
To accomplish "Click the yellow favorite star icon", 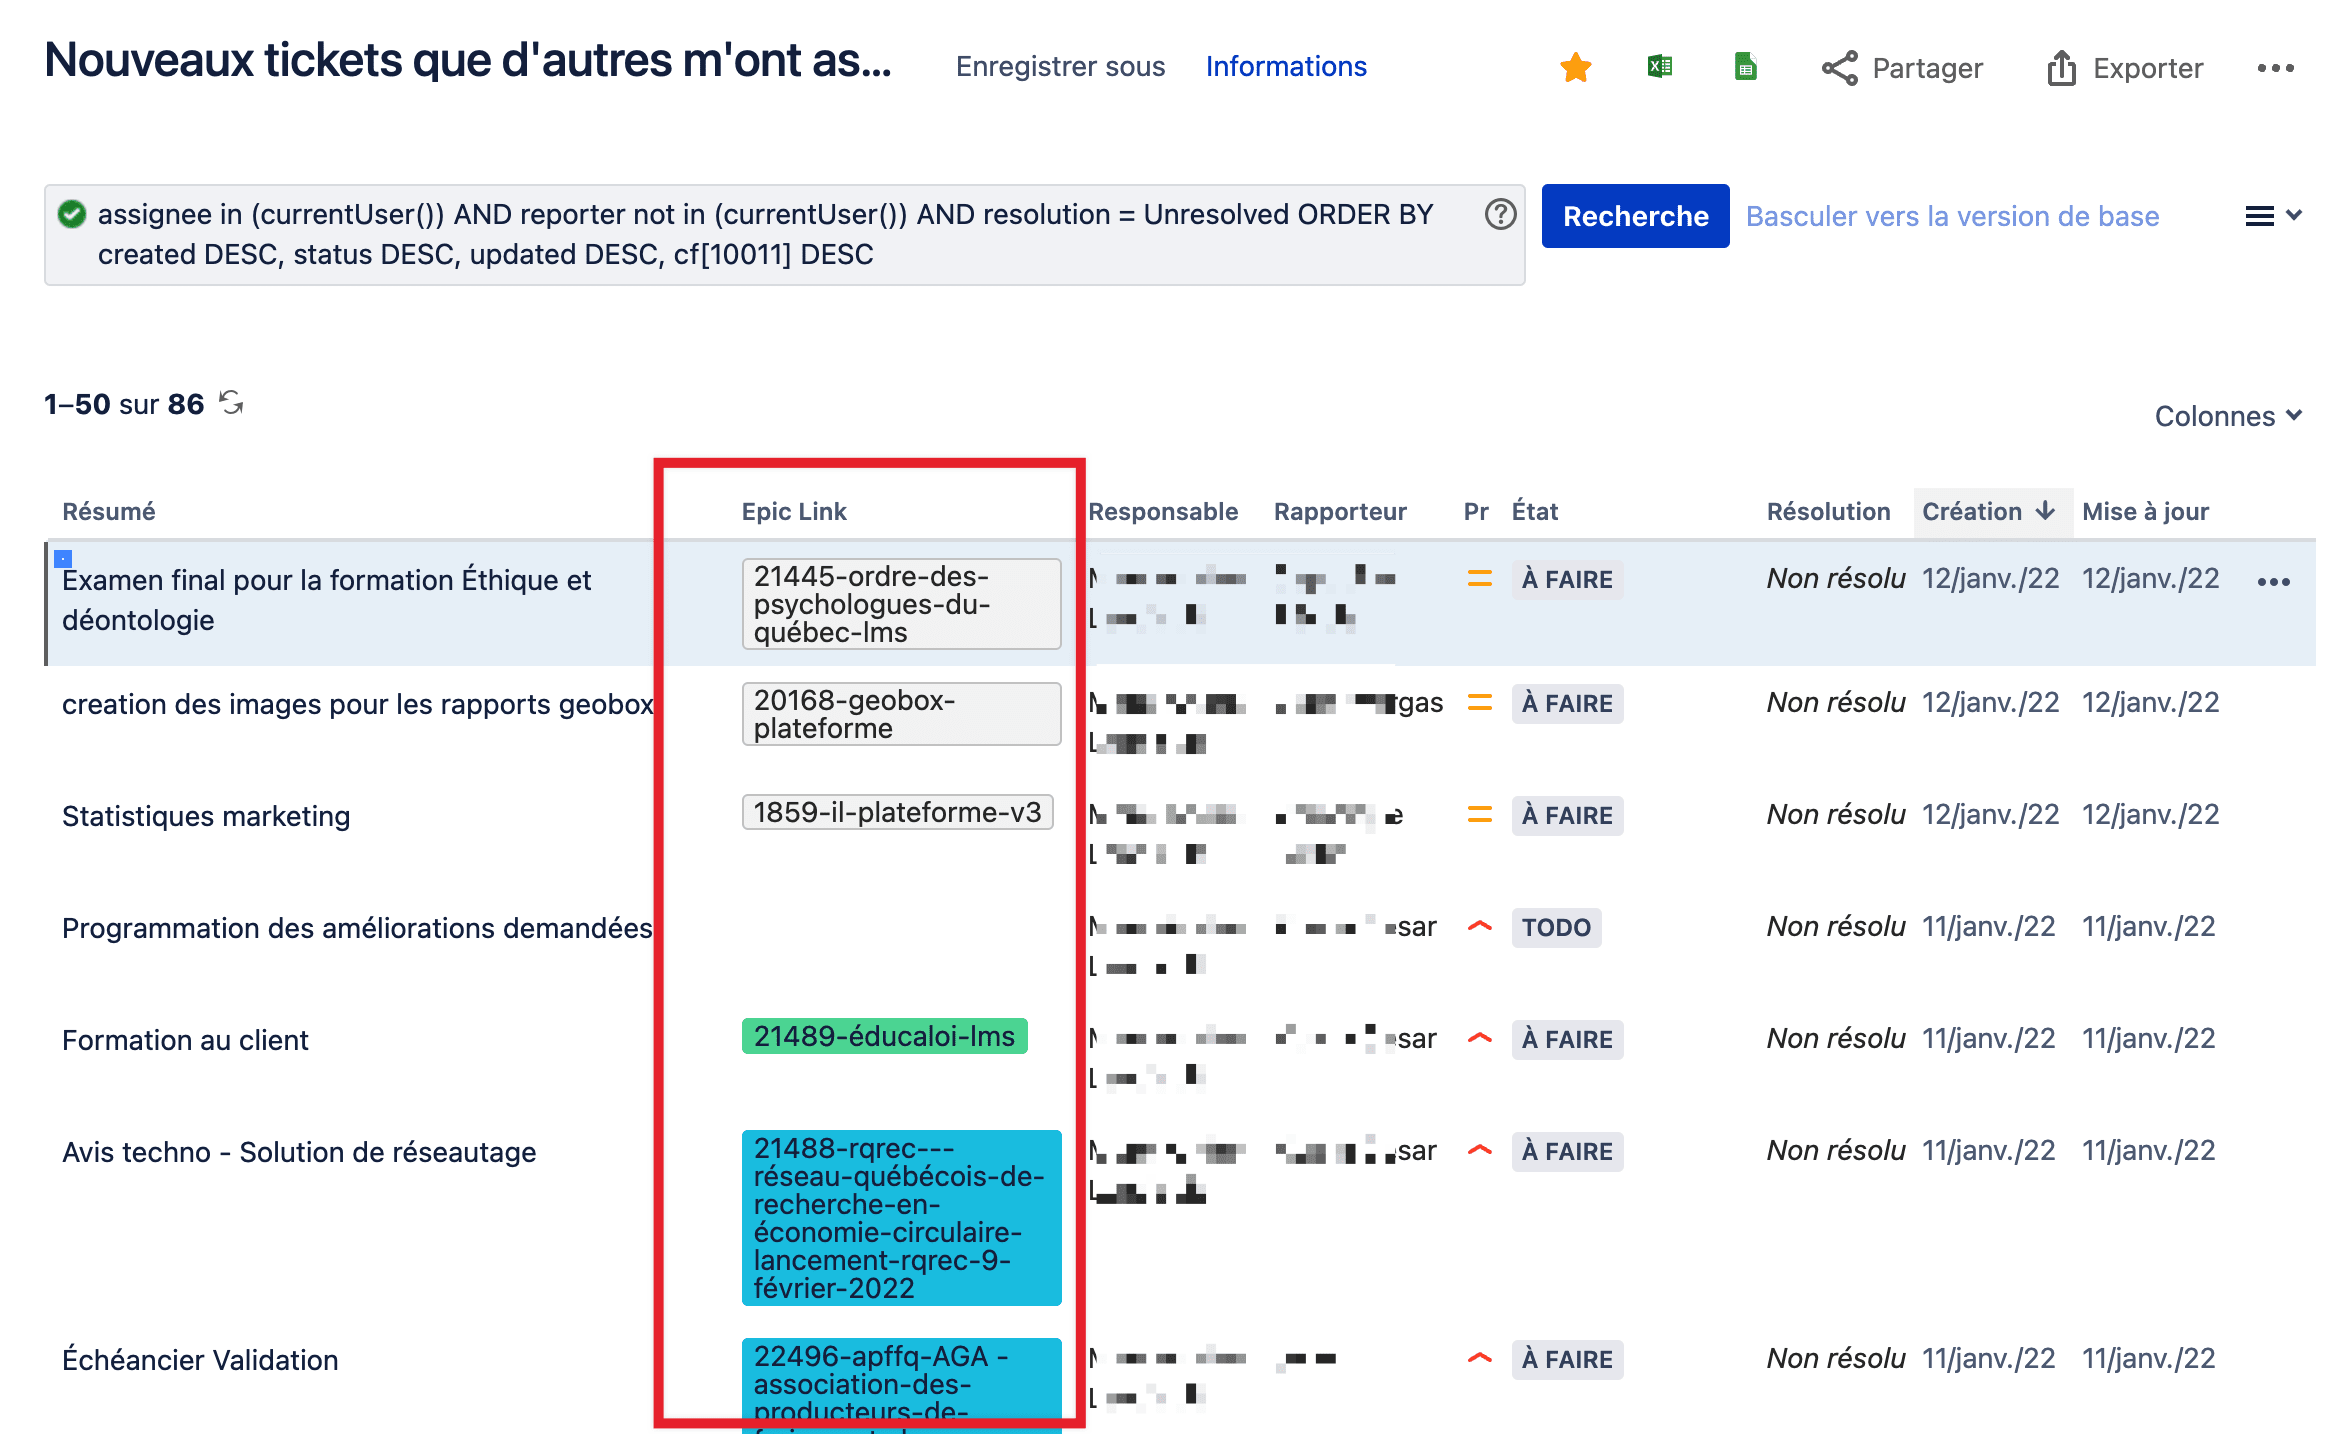I will point(1575,67).
